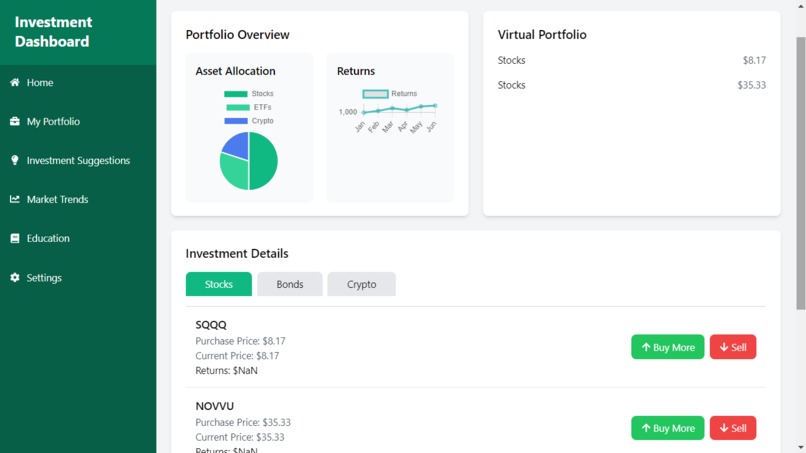This screenshot has height=453, width=806.
Task: Click the Investment Suggestions lightbulb icon
Action: (x=14, y=160)
